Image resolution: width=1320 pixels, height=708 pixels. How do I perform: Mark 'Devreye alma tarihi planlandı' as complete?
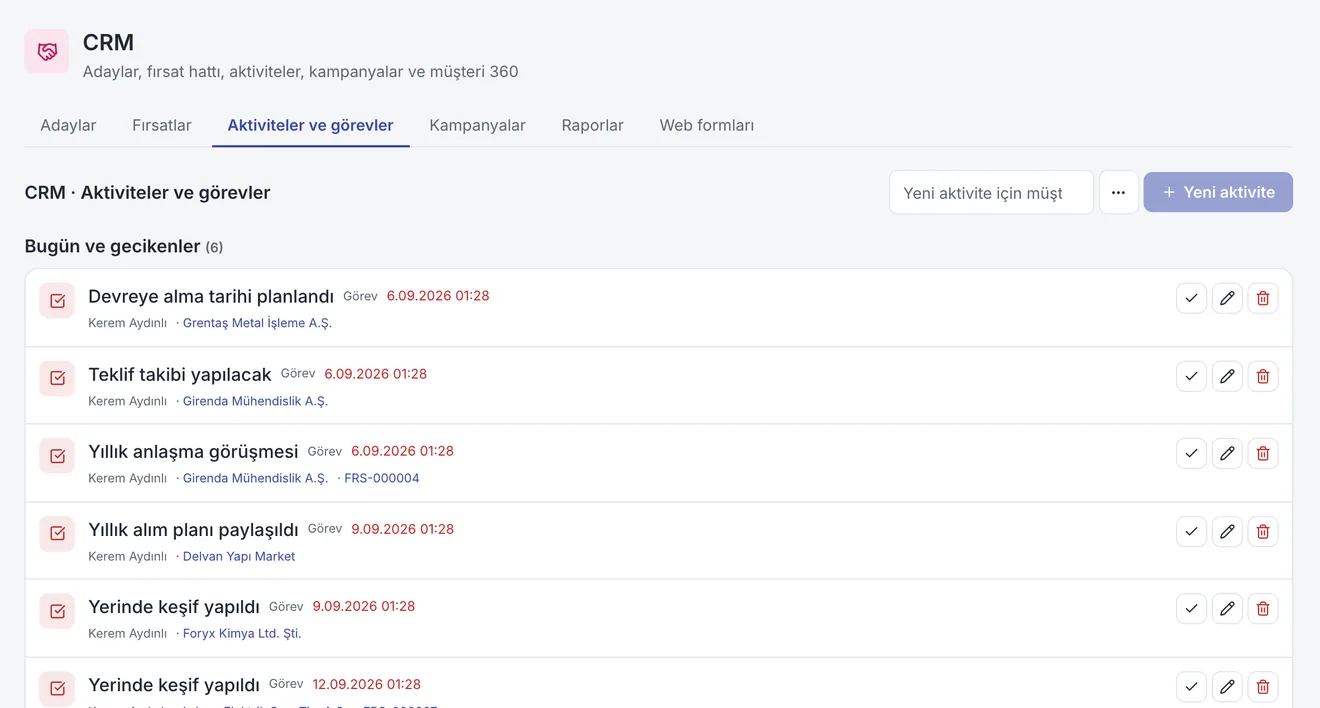[x=1191, y=298]
